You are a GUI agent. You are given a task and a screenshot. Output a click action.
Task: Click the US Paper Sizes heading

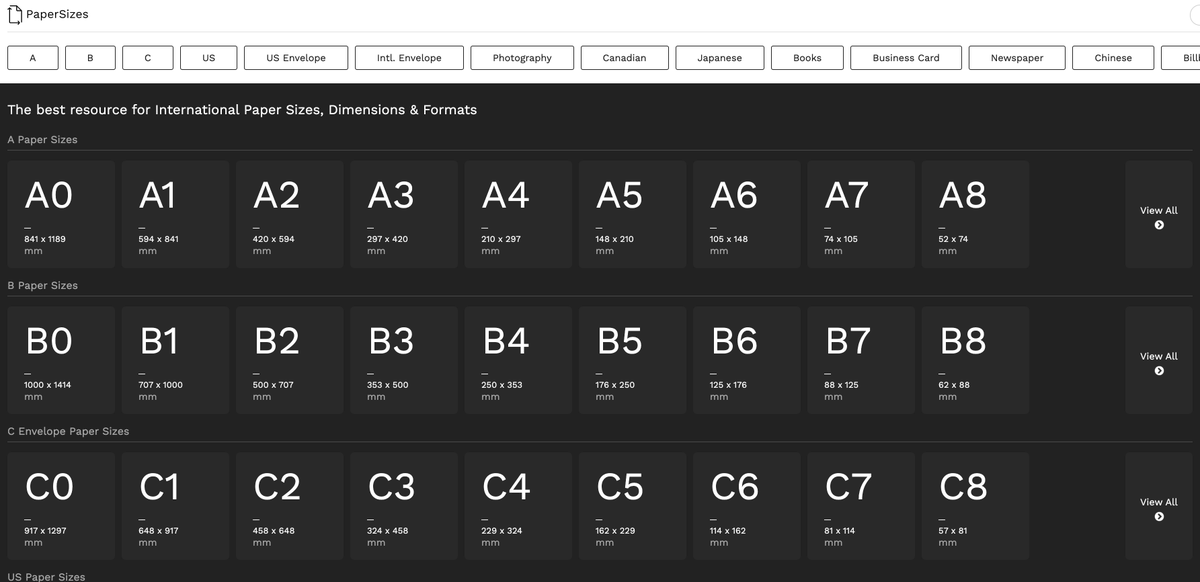46,577
